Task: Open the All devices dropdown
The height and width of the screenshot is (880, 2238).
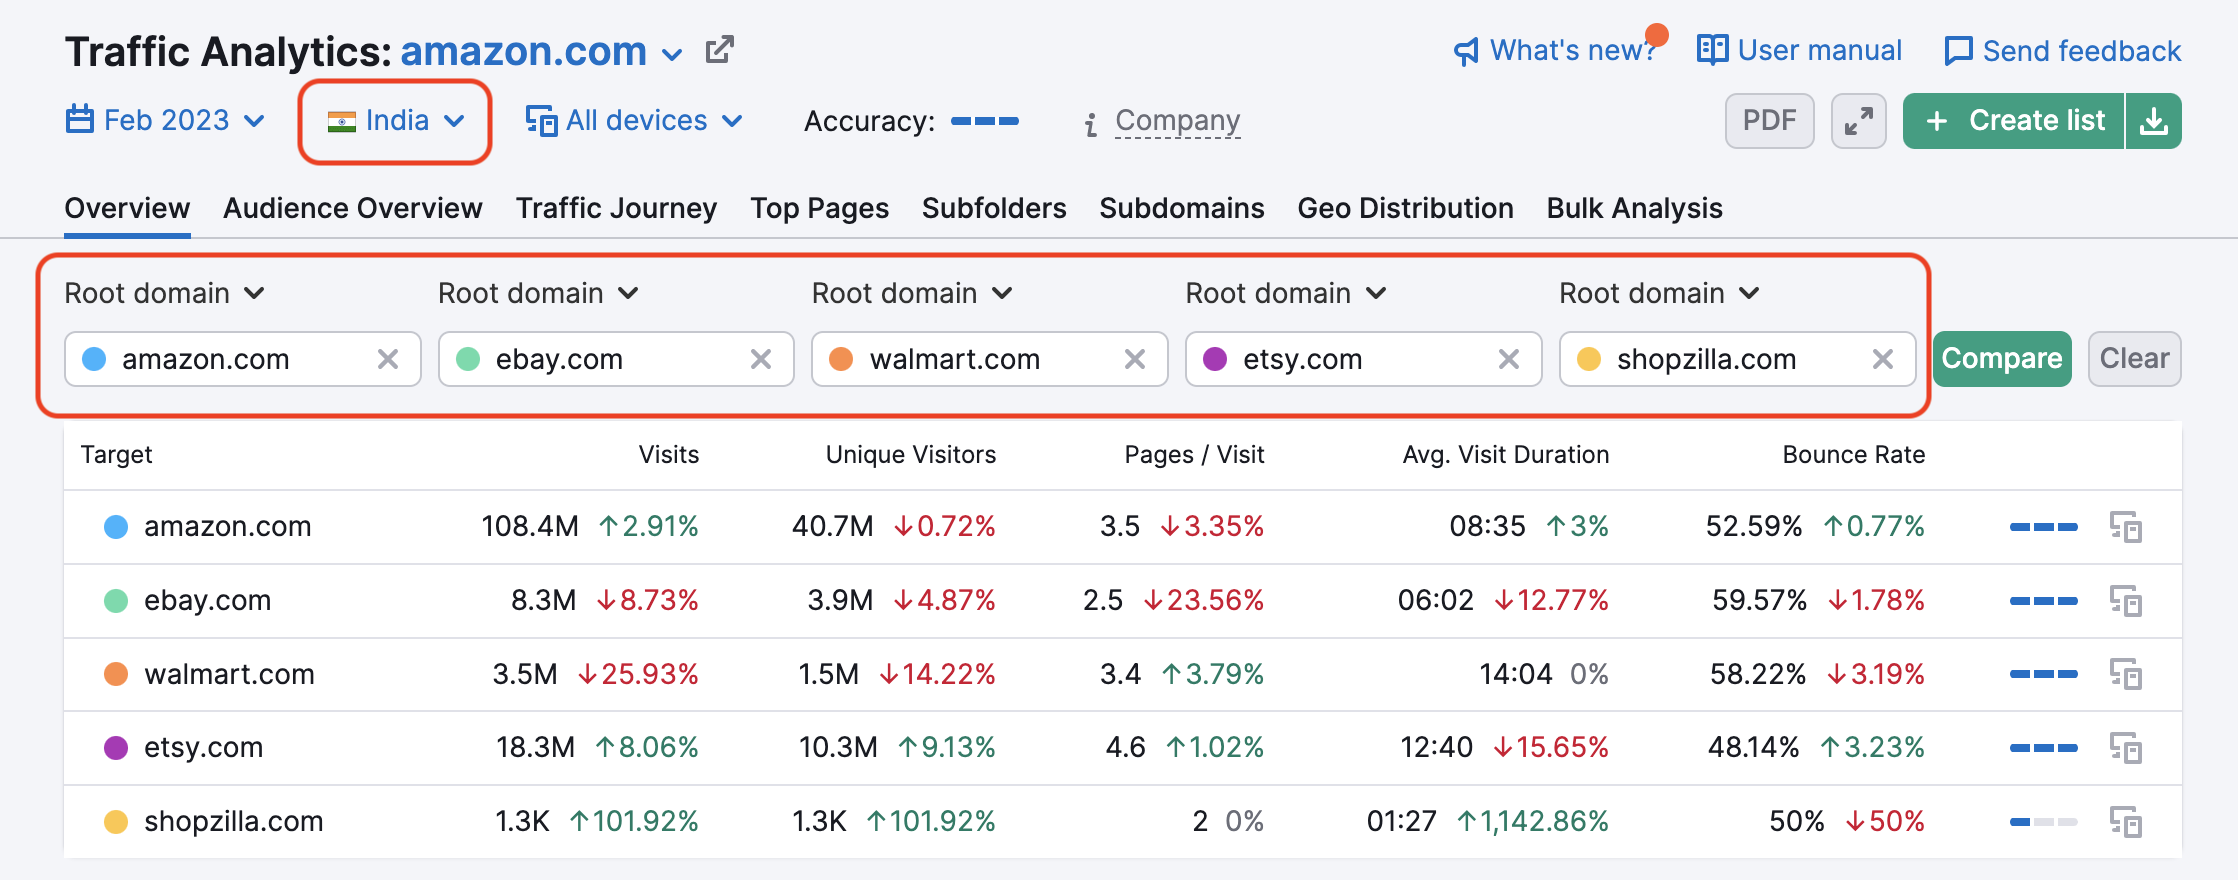Action: (635, 121)
